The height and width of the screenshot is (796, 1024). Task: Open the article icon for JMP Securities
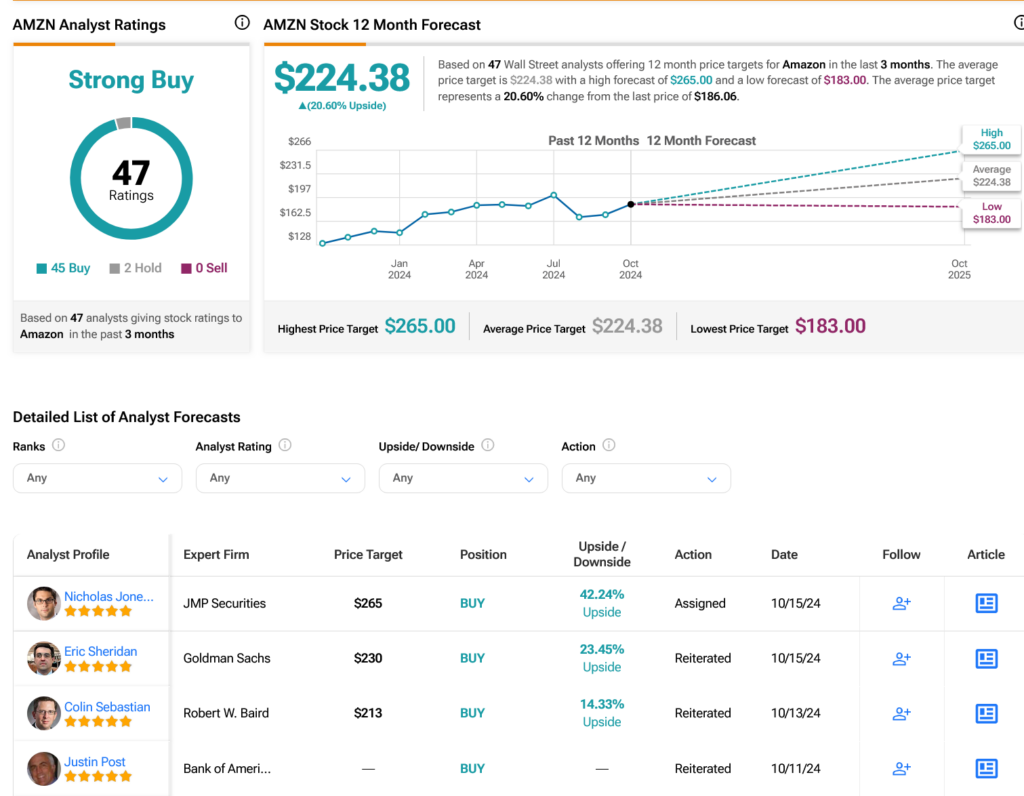point(986,603)
